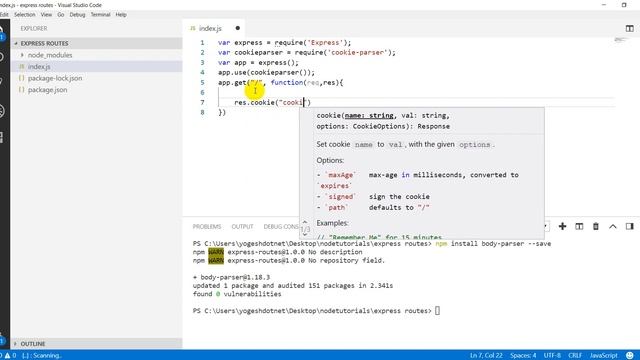Move panel position using rightmost panel icon
This screenshot has width=640, height=360.
point(629,226)
